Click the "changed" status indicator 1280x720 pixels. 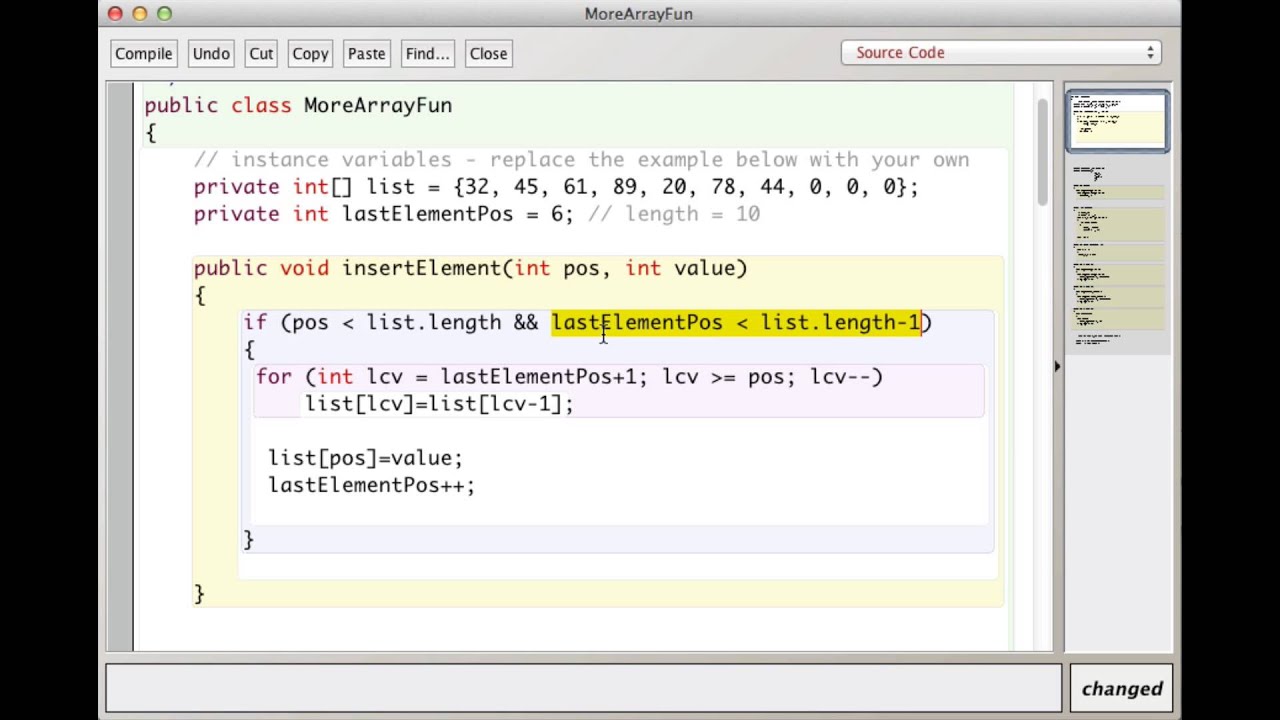(1122, 688)
